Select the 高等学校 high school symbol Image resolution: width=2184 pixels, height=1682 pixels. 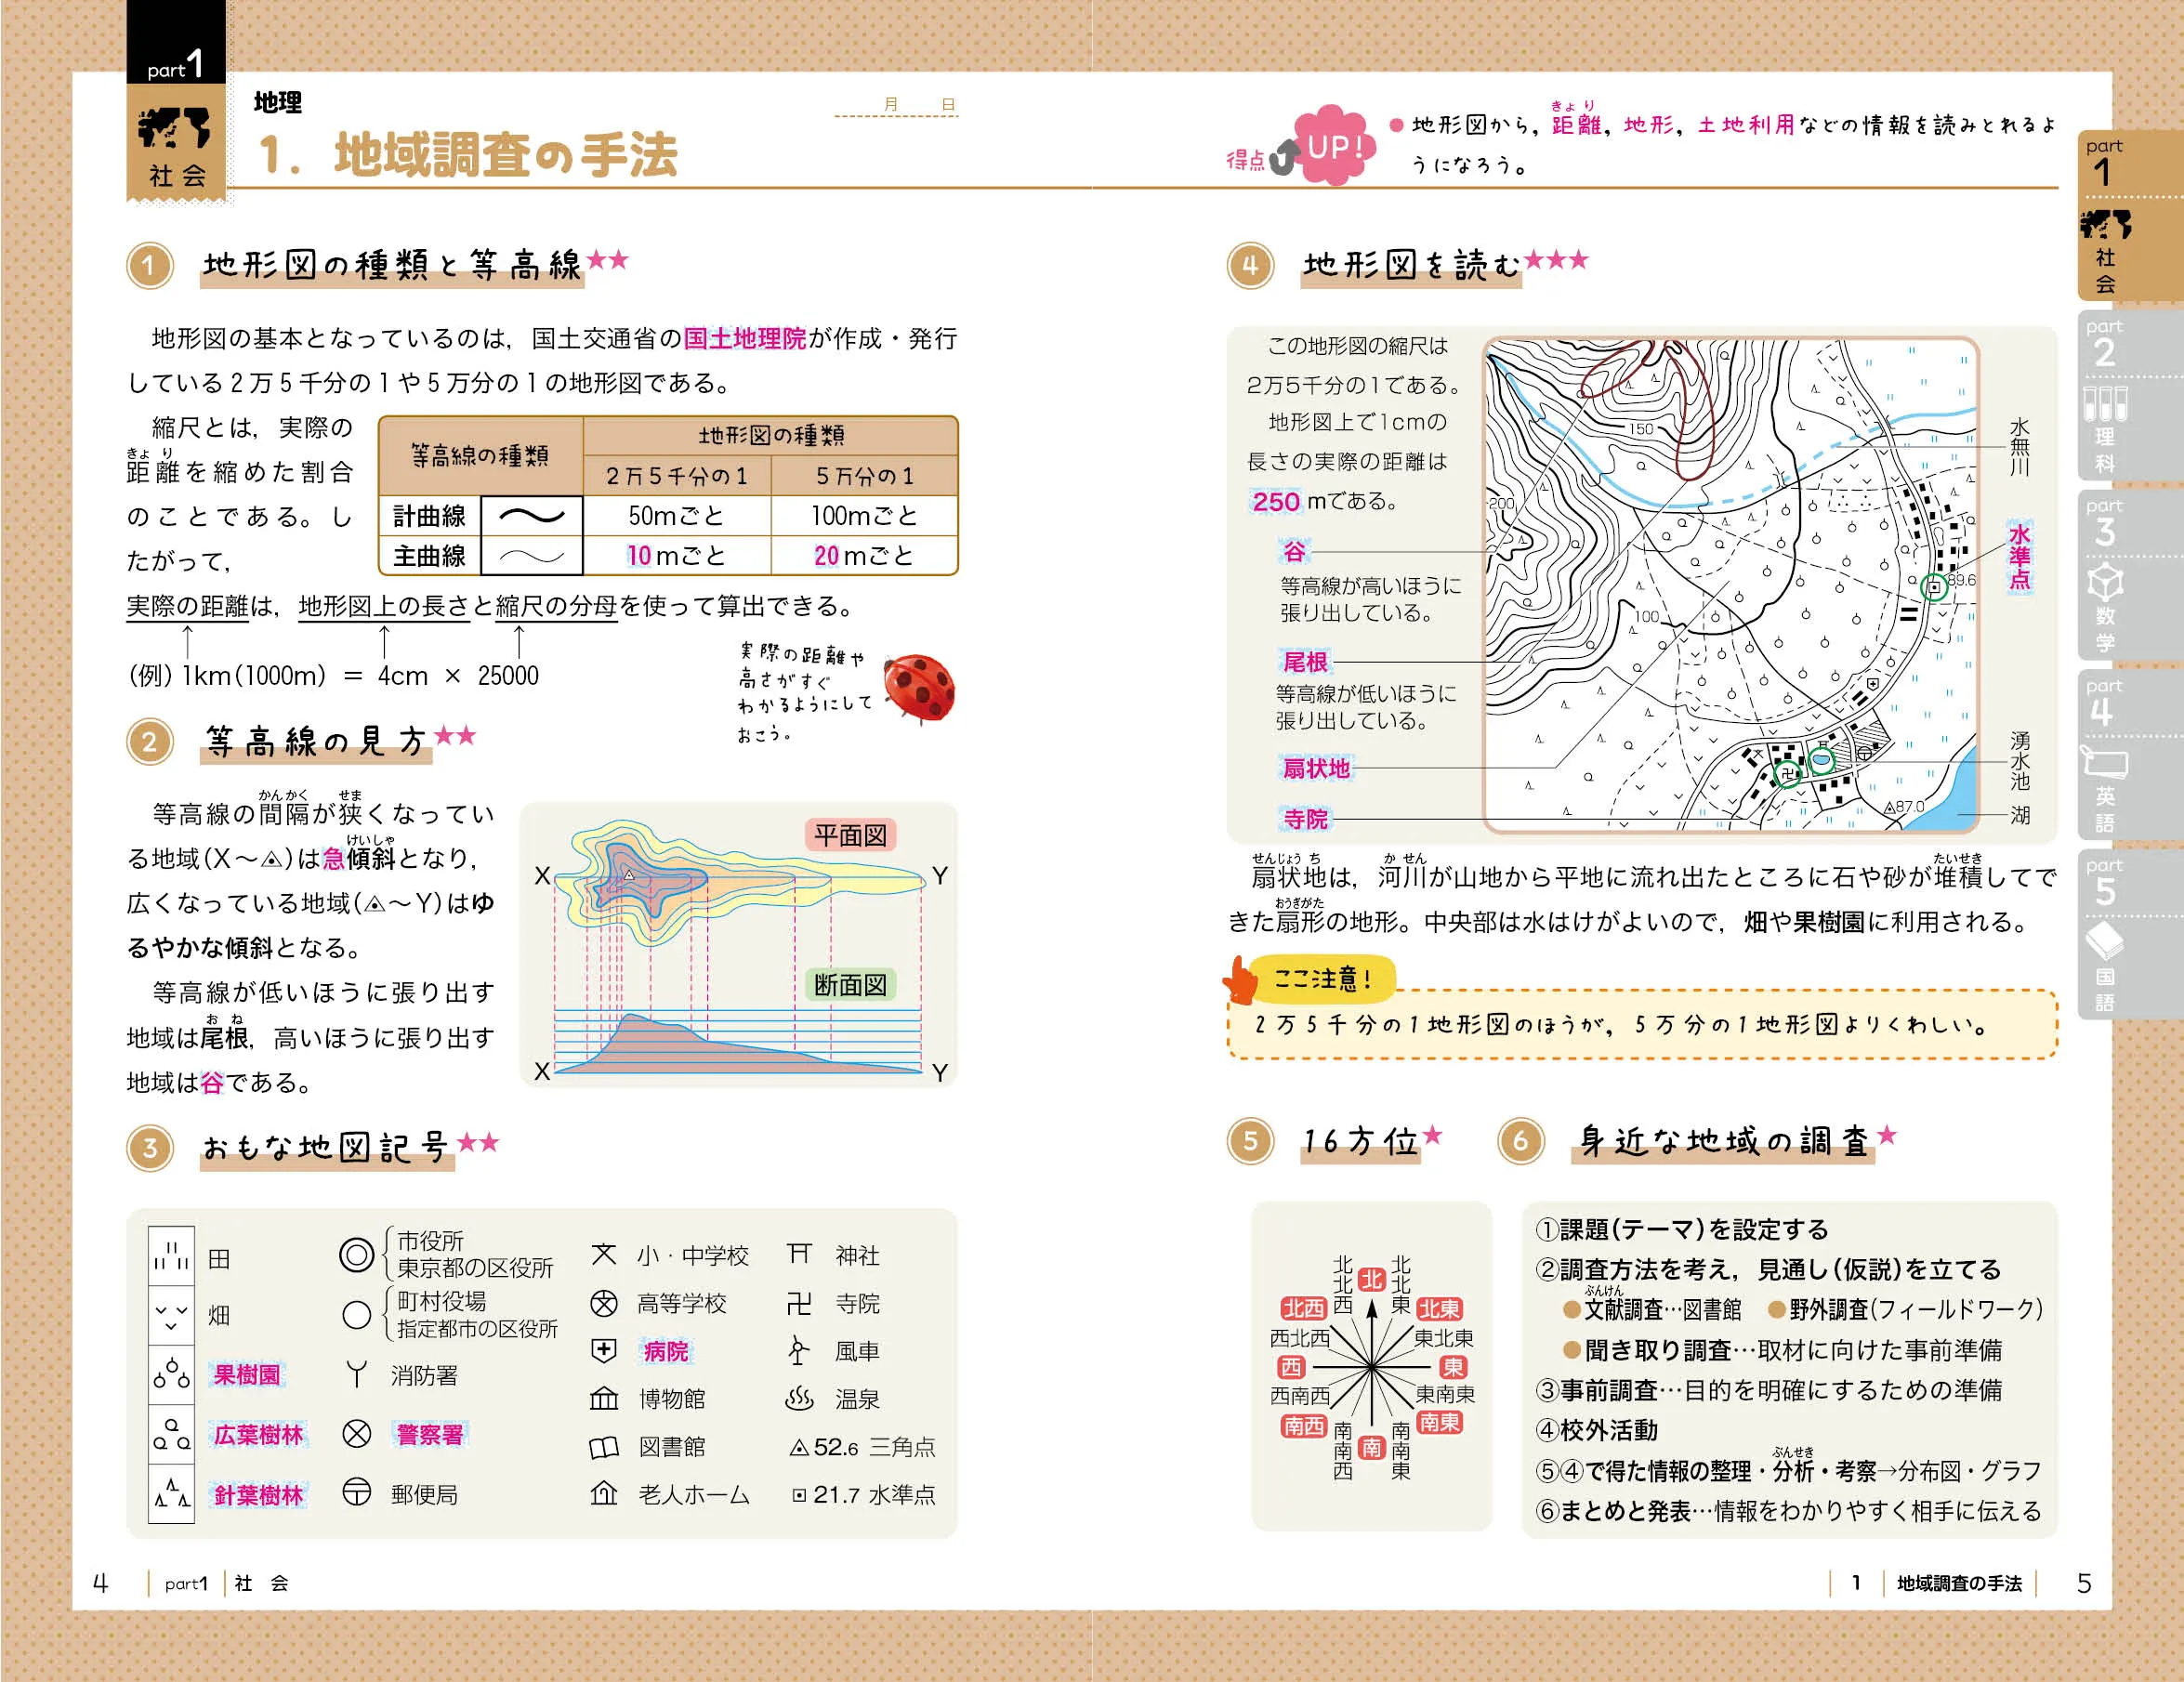pyautogui.click(x=604, y=1303)
